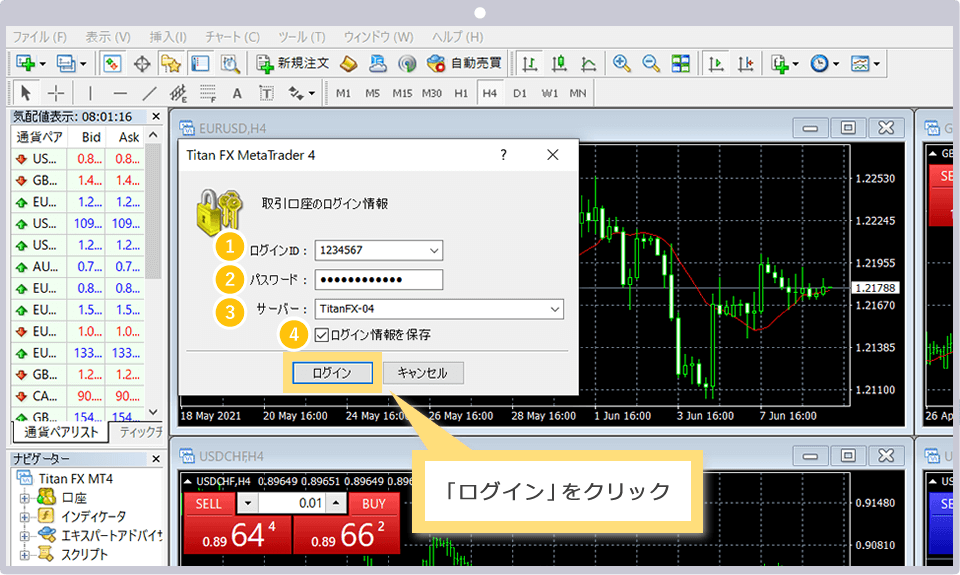Select the text A tool
Image resolution: width=960 pixels, height=575 pixels.
click(237, 93)
